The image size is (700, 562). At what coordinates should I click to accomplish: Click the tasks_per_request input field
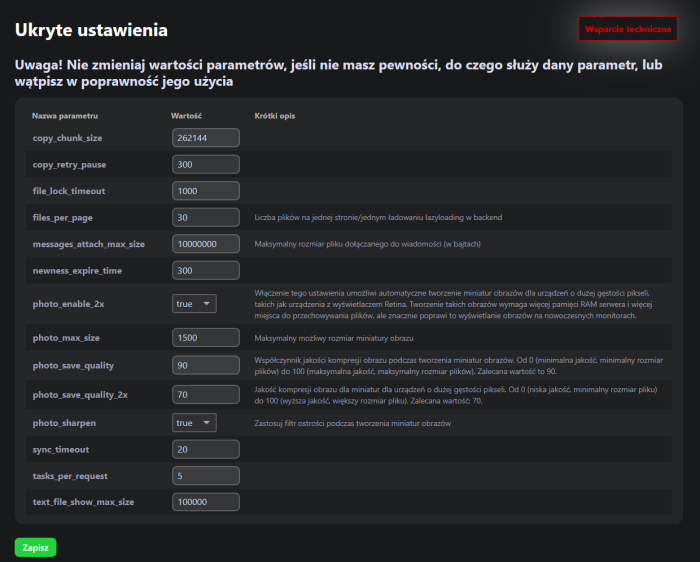(205, 476)
